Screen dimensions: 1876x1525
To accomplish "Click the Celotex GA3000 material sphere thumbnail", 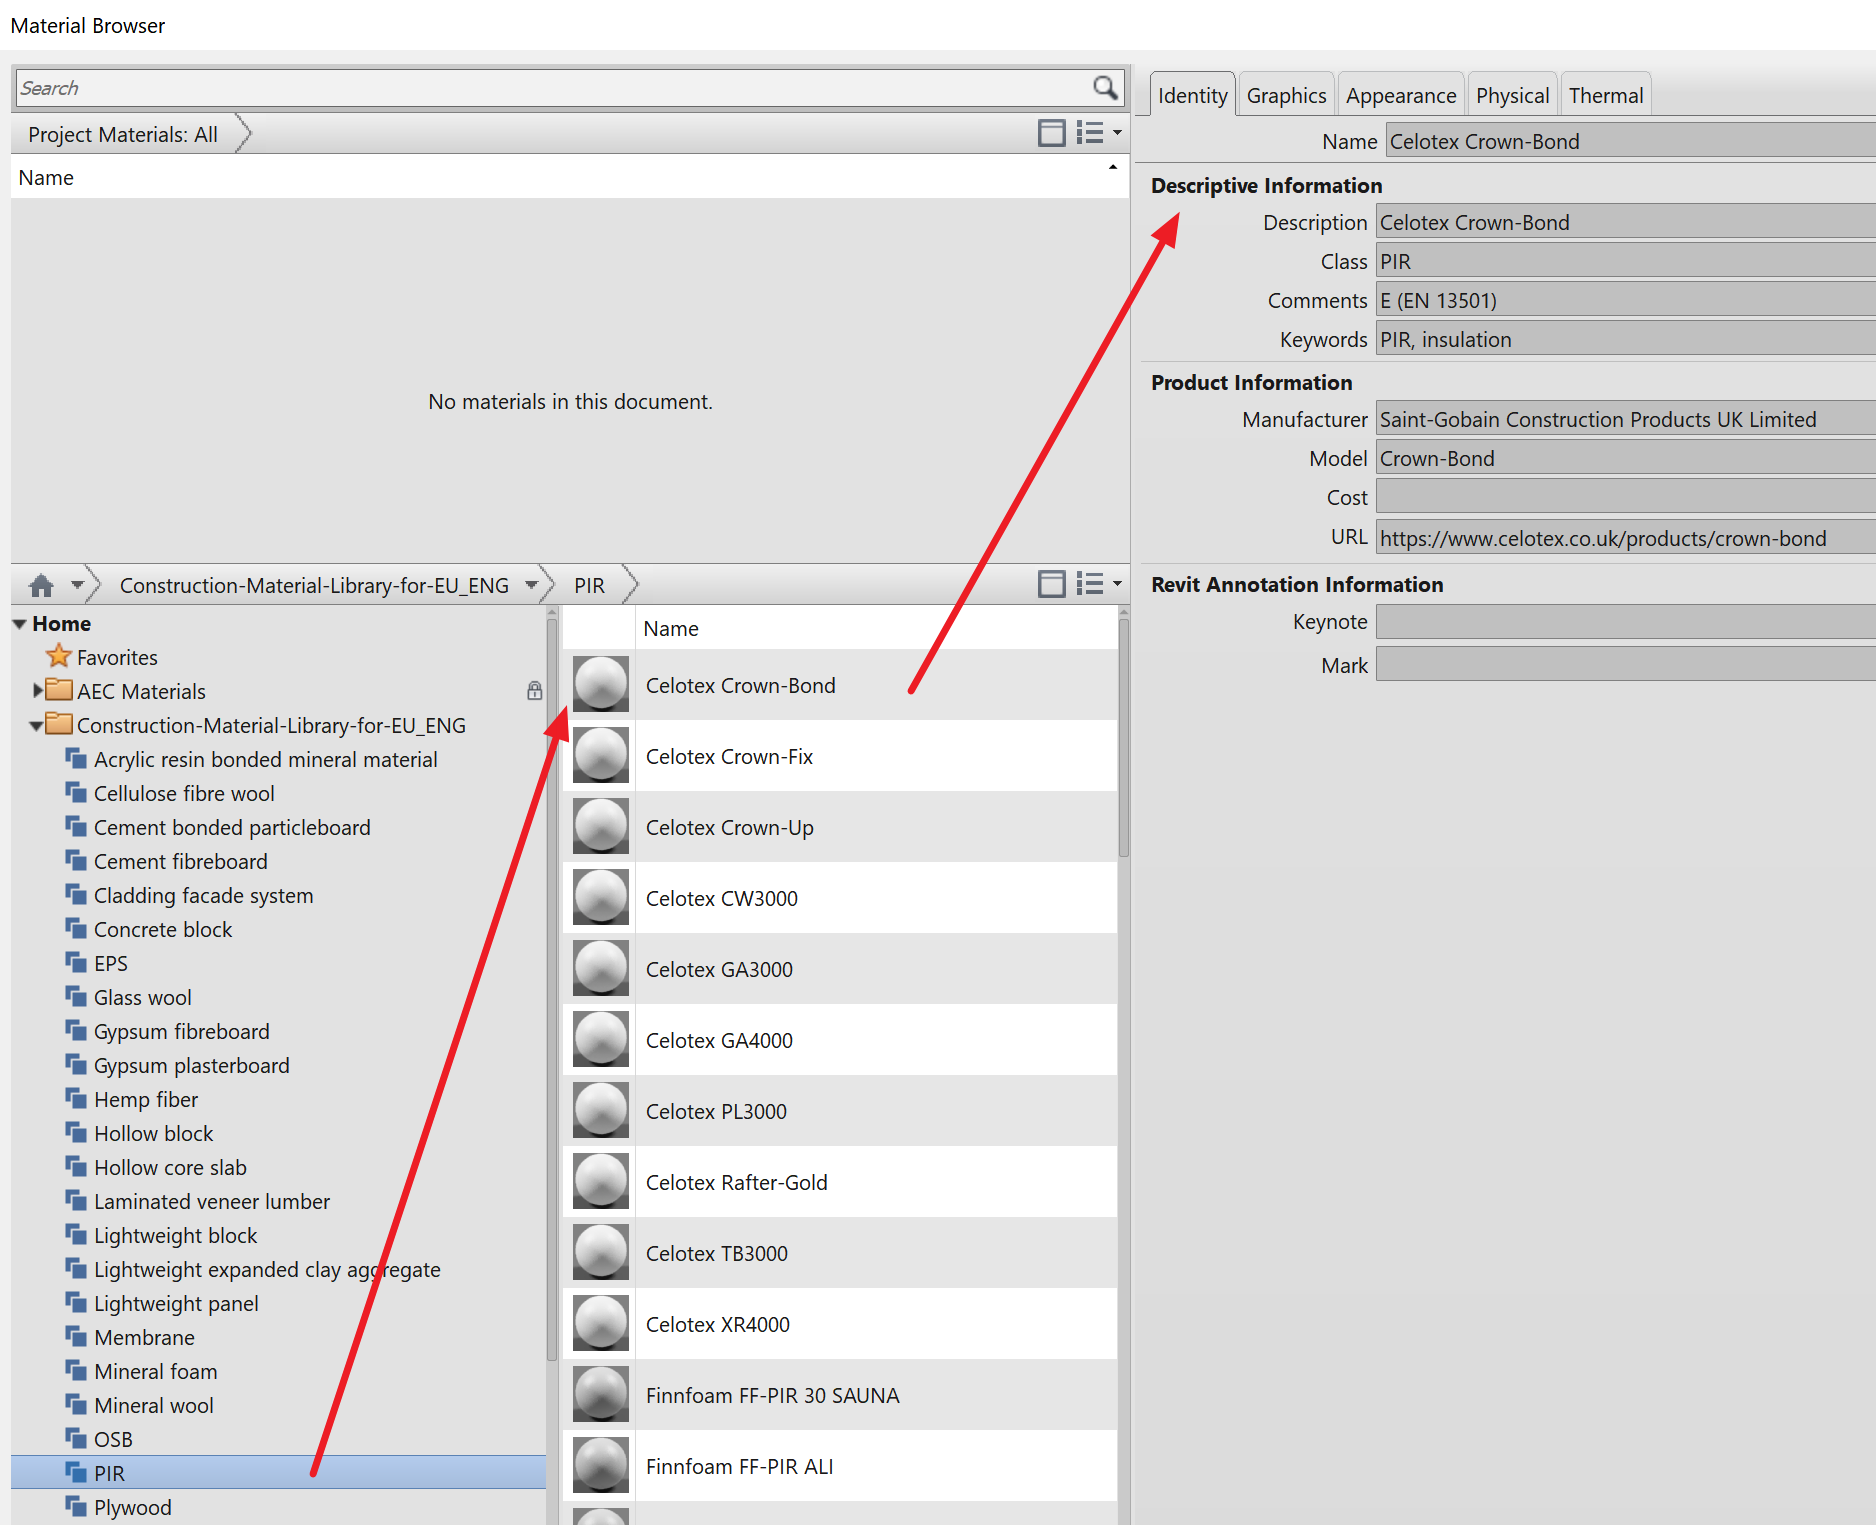I will click(600, 968).
